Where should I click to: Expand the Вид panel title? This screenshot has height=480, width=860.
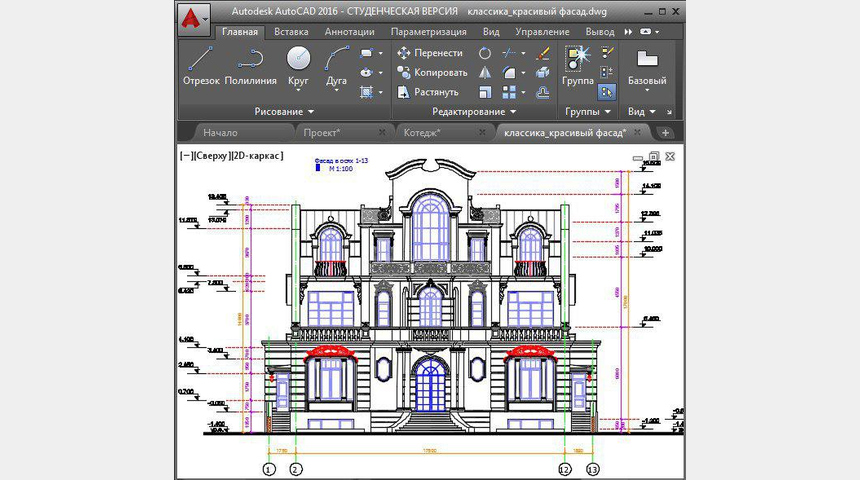click(x=642, y=111)
